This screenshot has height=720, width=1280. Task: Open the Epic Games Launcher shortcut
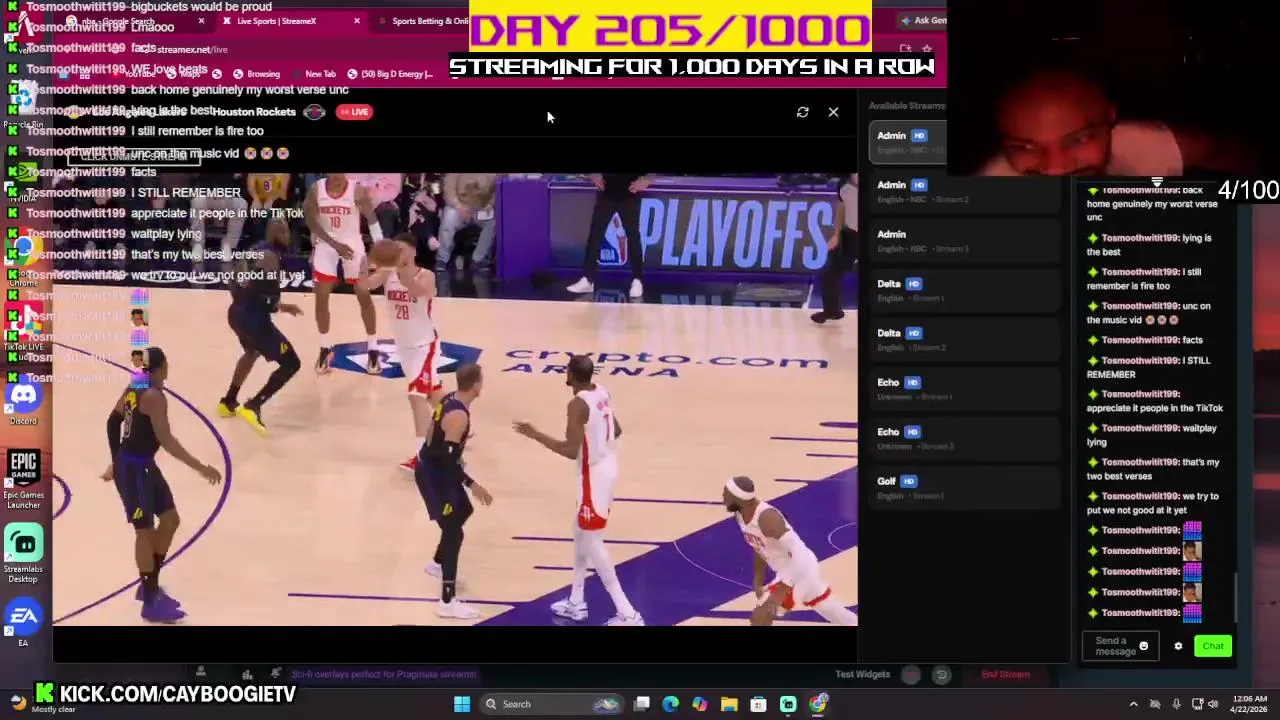[23, 480]
